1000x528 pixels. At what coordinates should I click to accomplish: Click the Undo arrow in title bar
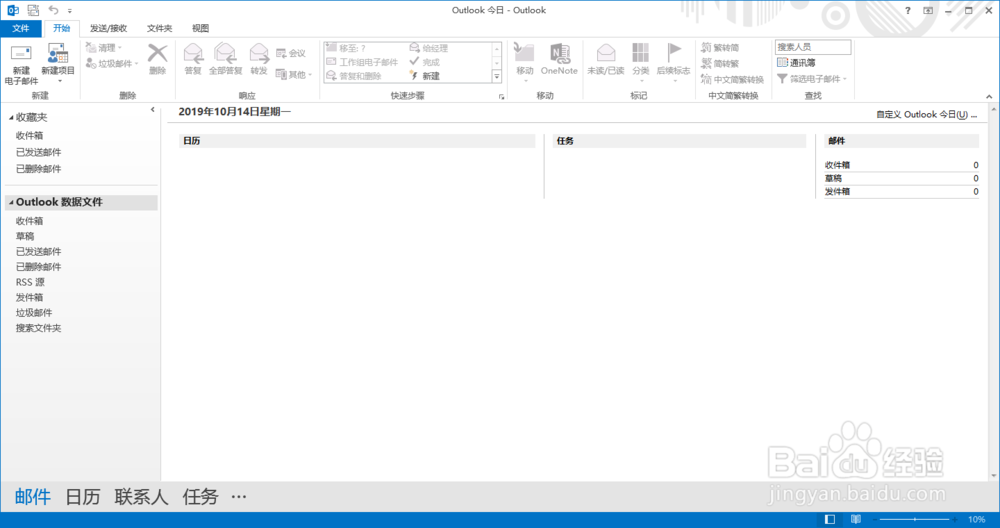(54, 10)
